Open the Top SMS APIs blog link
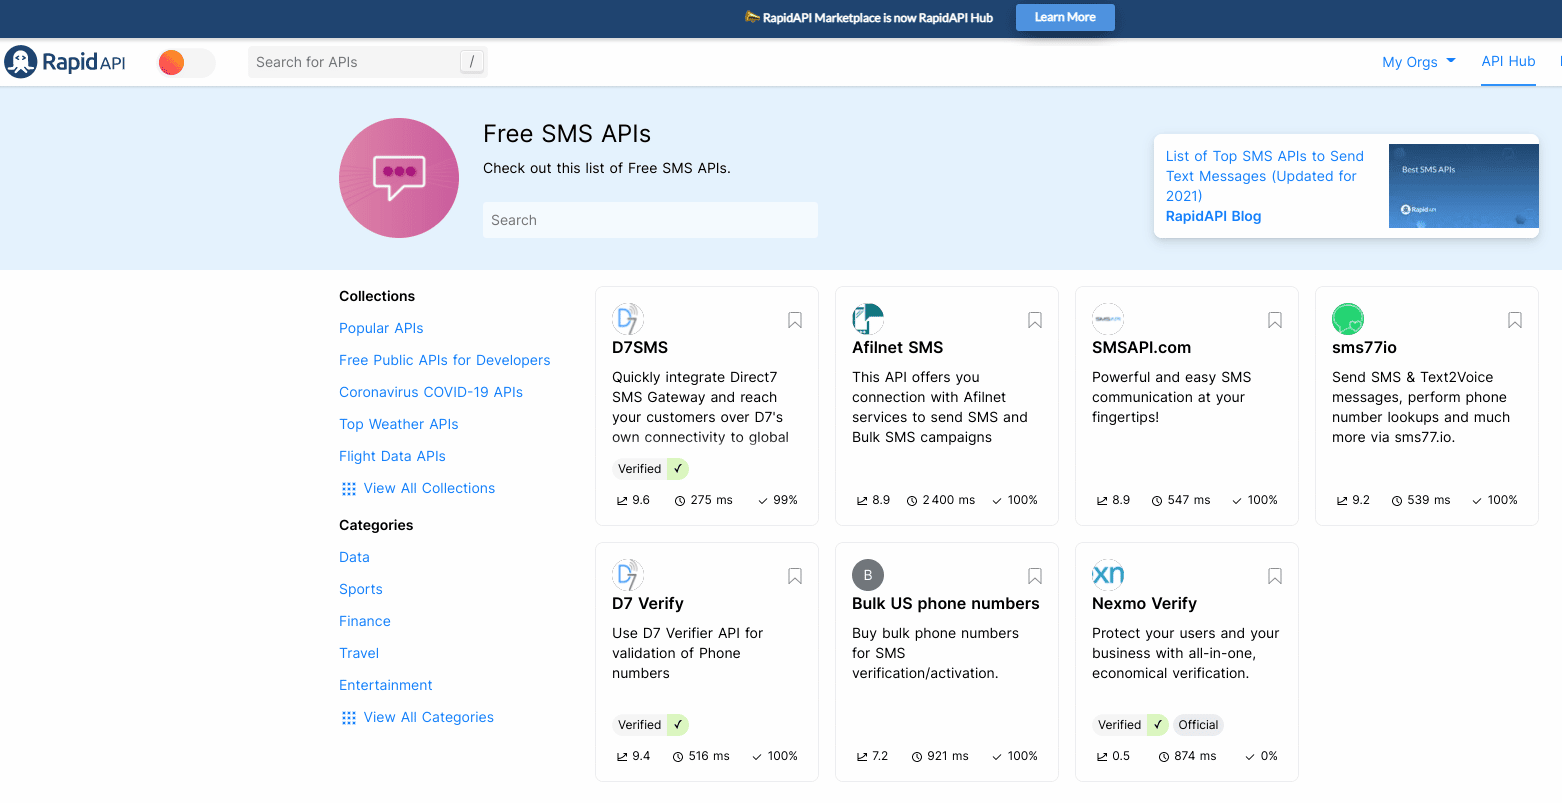Screen dimensions: 1562x803 [1265, 176]
